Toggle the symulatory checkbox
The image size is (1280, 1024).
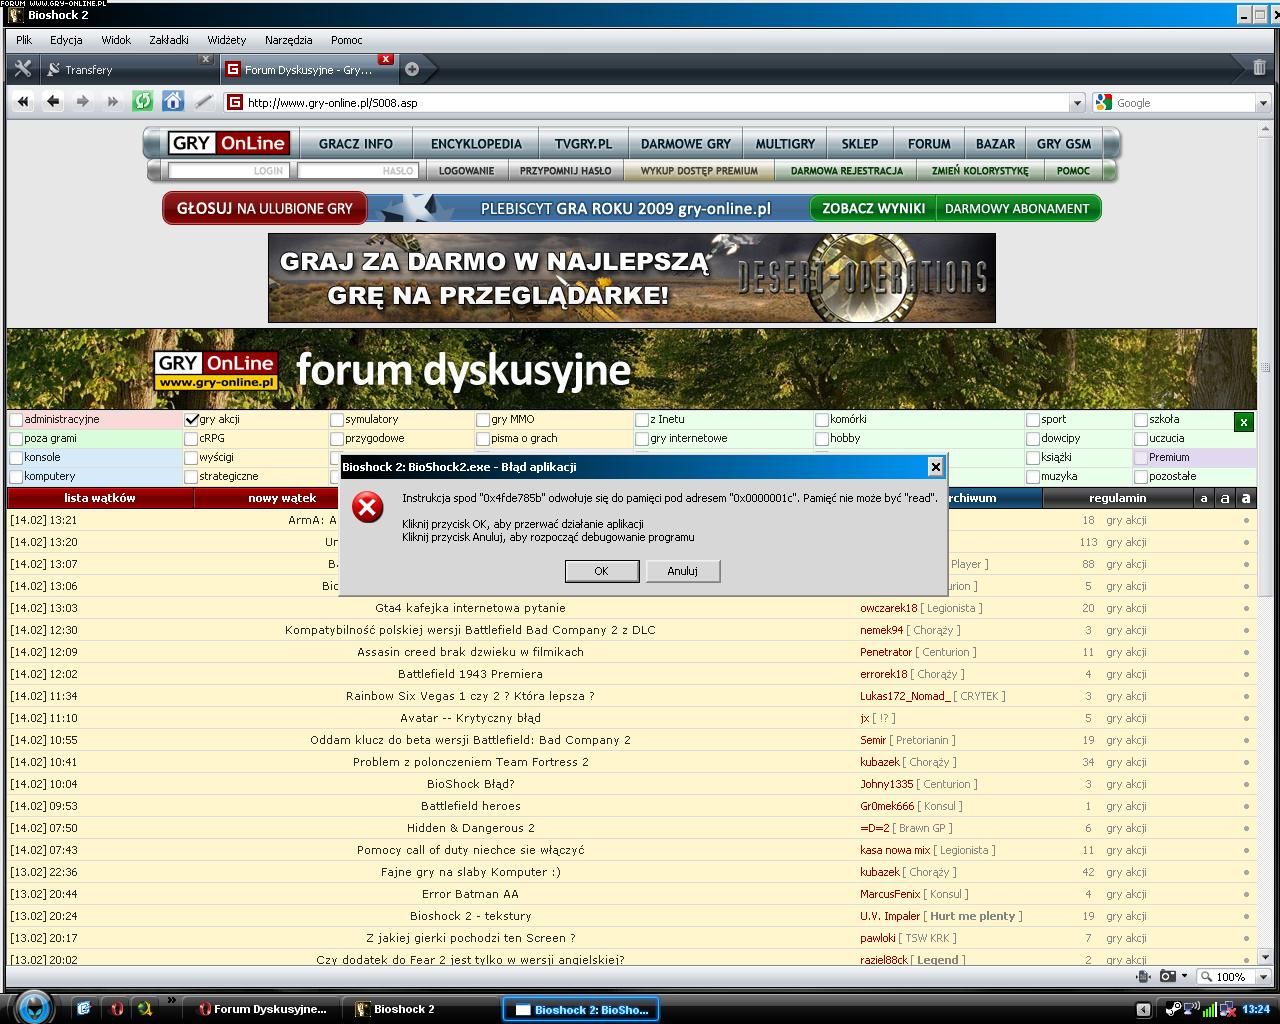click(x=337, y=420)
